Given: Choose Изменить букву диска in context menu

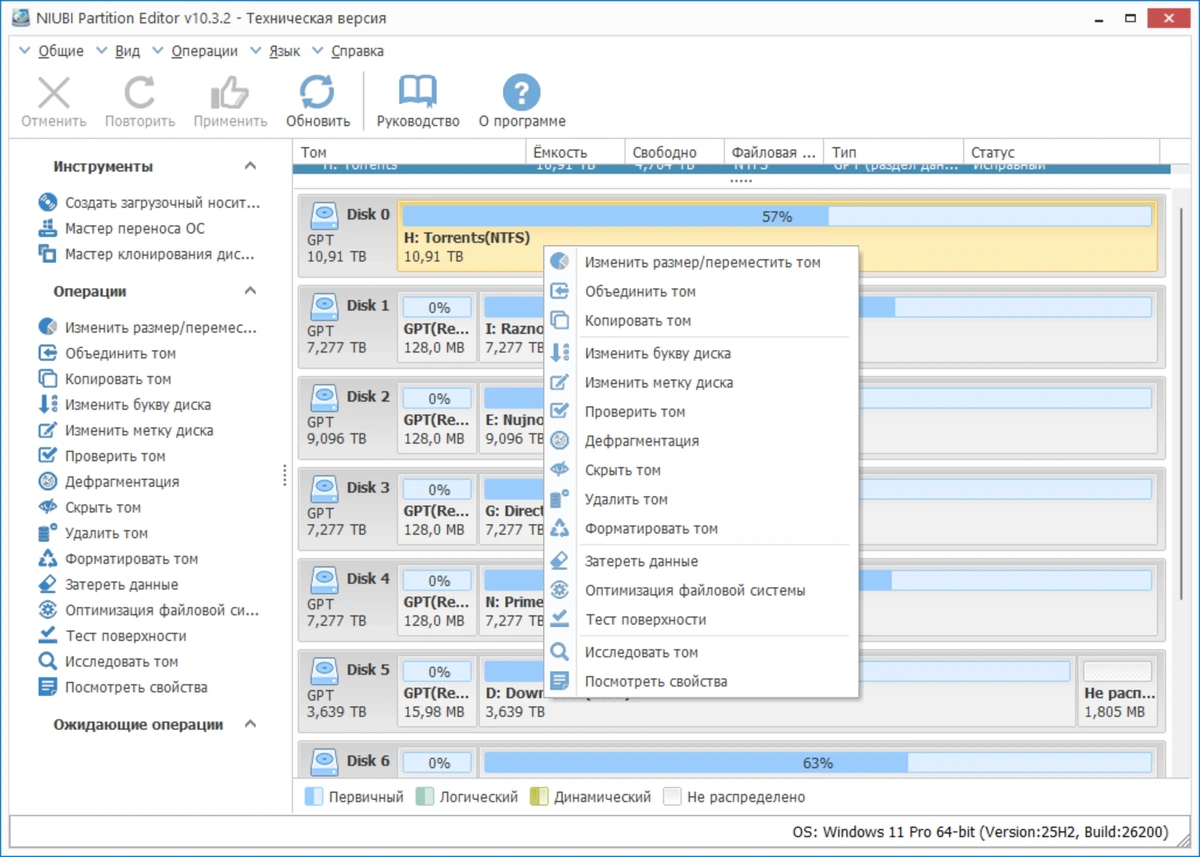Looking at the screenshot, I should 701,353.
